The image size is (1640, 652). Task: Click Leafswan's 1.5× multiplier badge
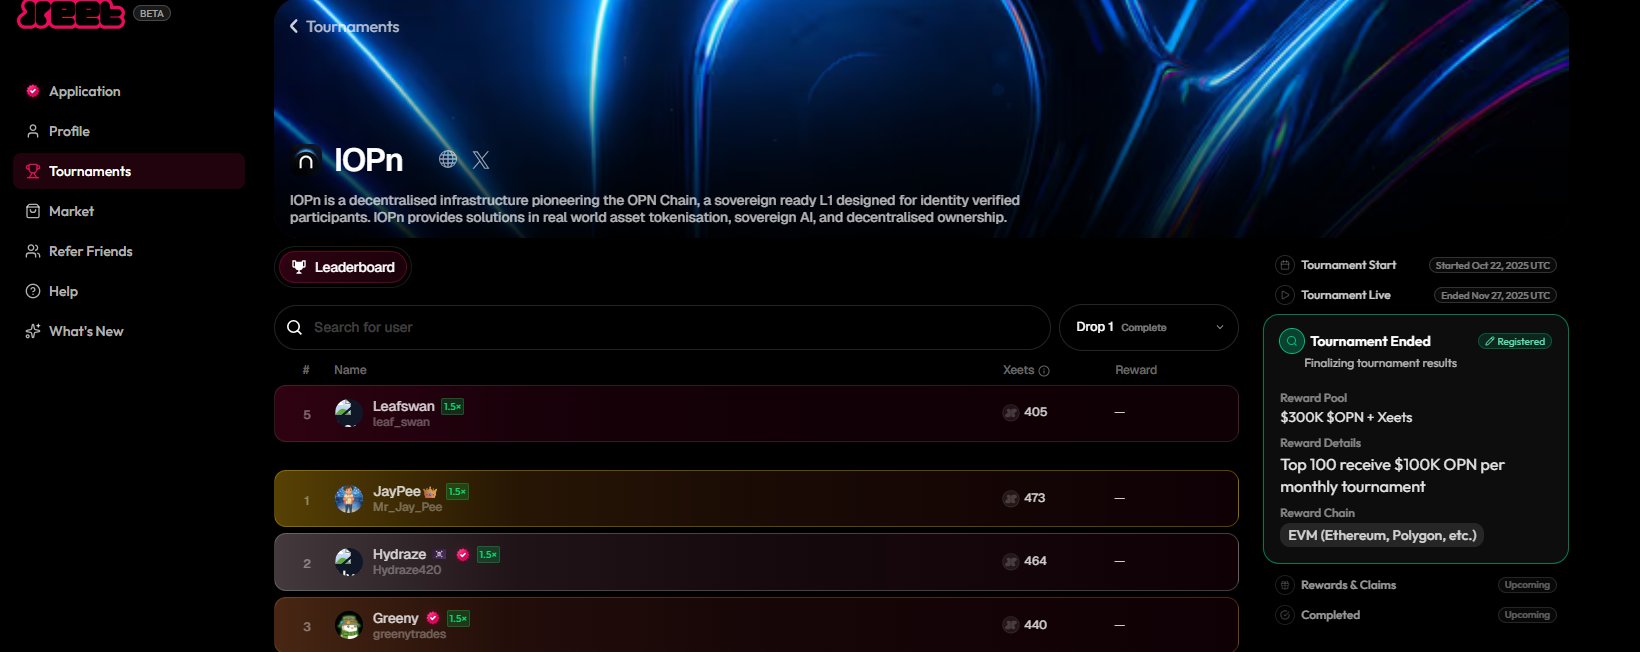click(453, 407)
